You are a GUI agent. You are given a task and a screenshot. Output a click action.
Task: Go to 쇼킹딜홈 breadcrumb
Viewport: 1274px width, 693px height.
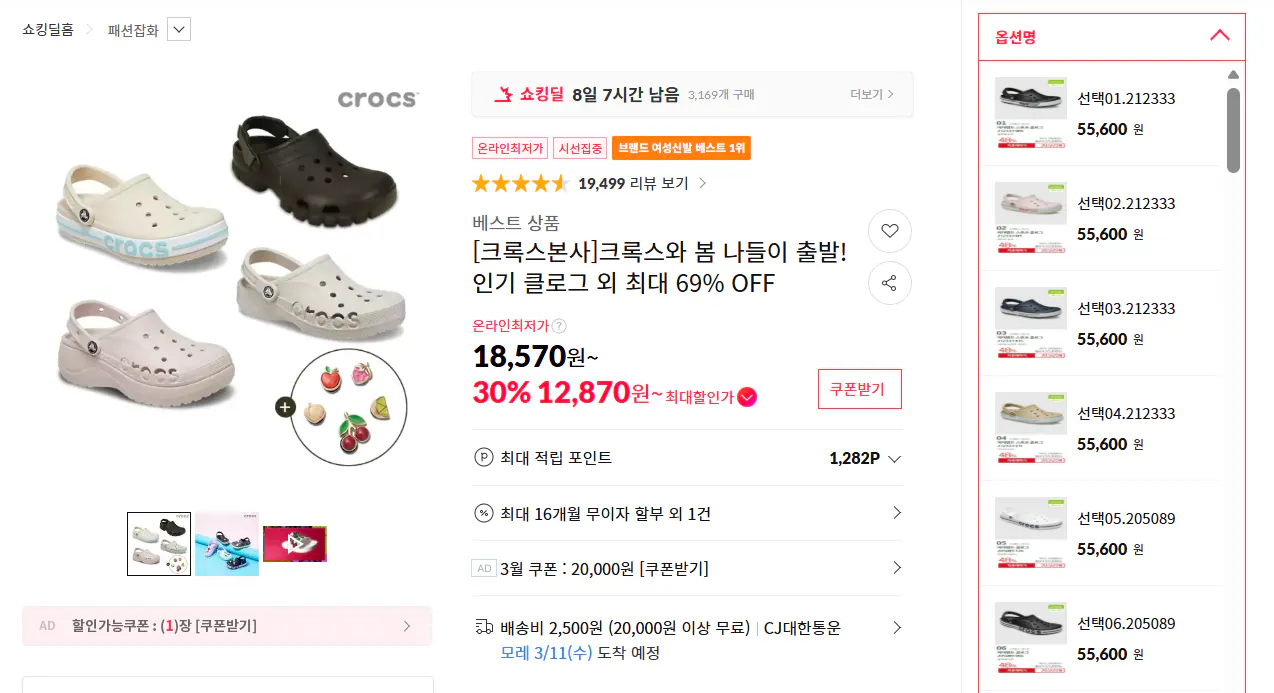(48, 30)
